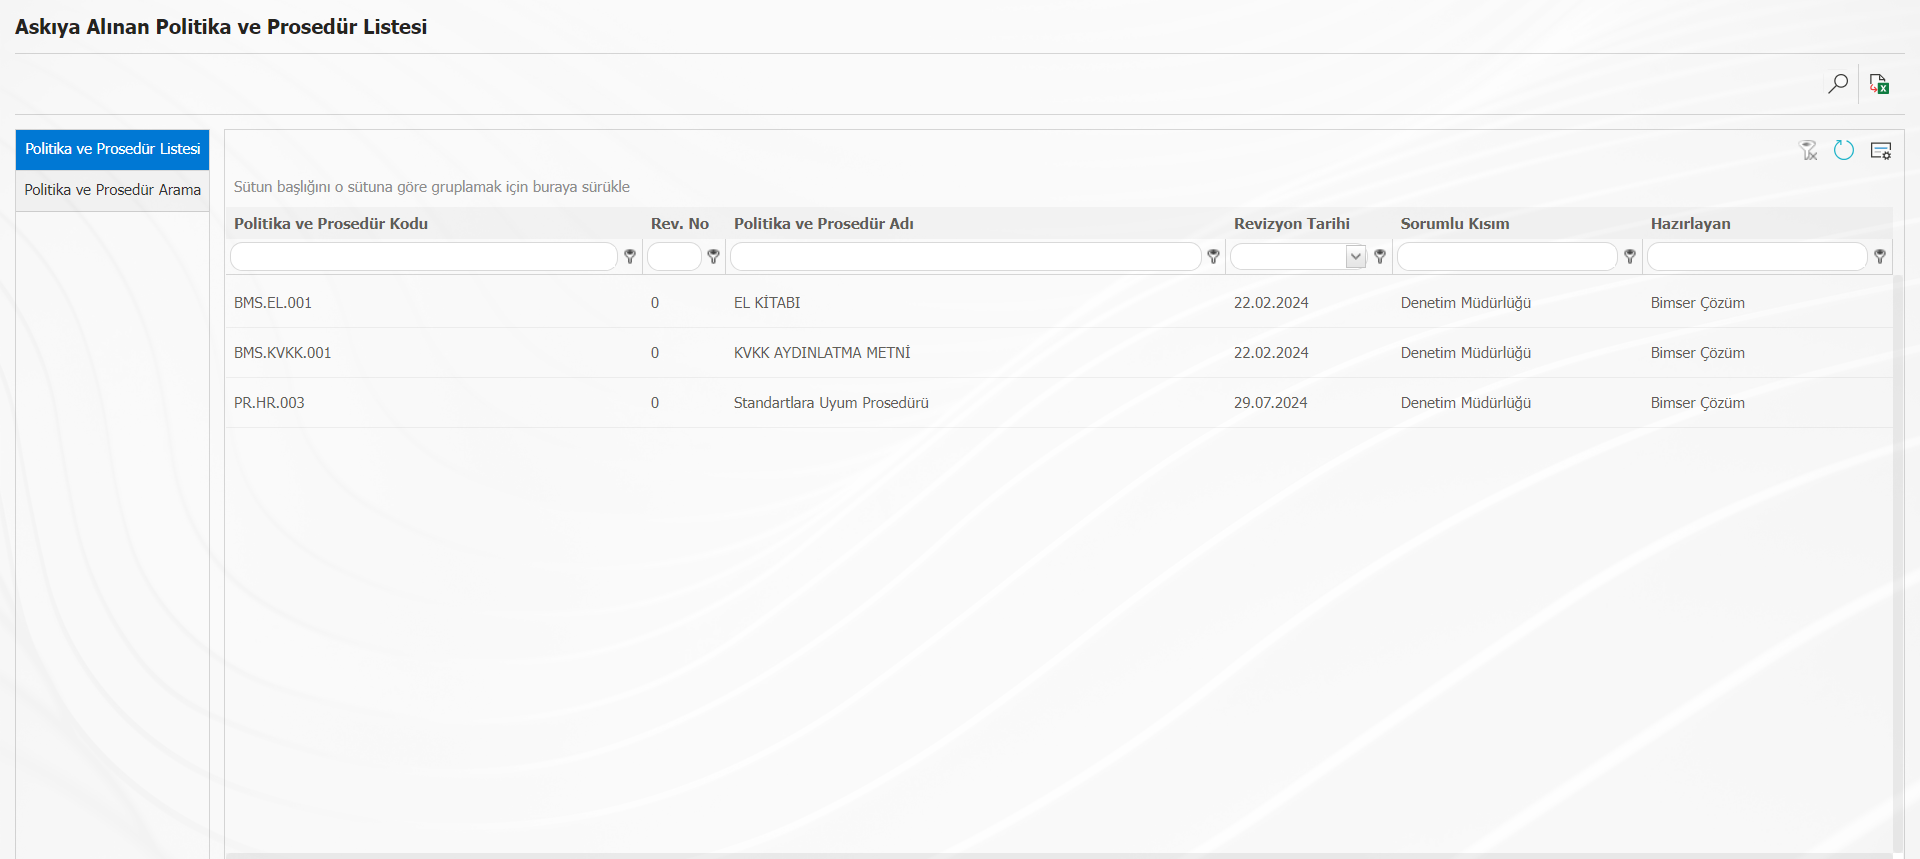Image resolution: width=1920 pixels, height=859 pixels.
Task: Sort by Rev. No column header
Action: 680,224
